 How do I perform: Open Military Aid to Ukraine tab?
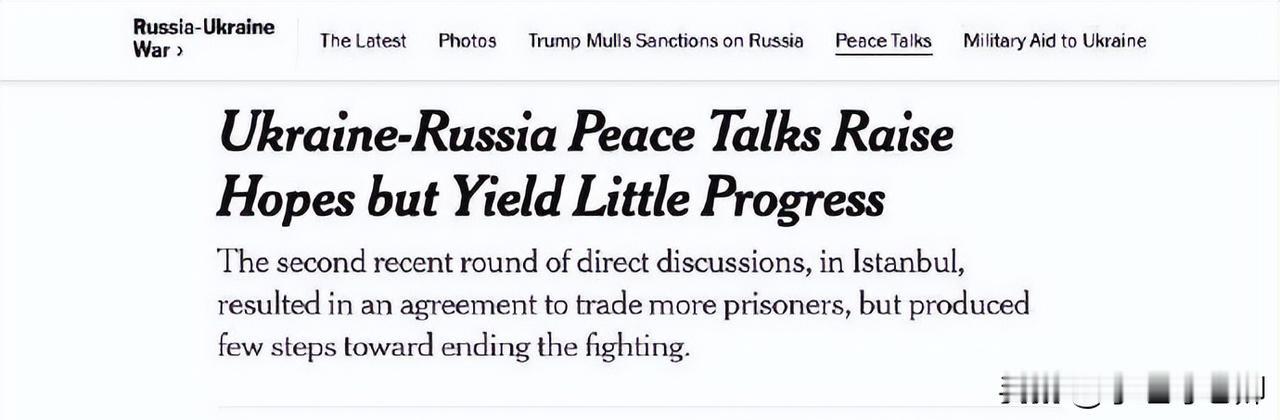click(1055, 41)
